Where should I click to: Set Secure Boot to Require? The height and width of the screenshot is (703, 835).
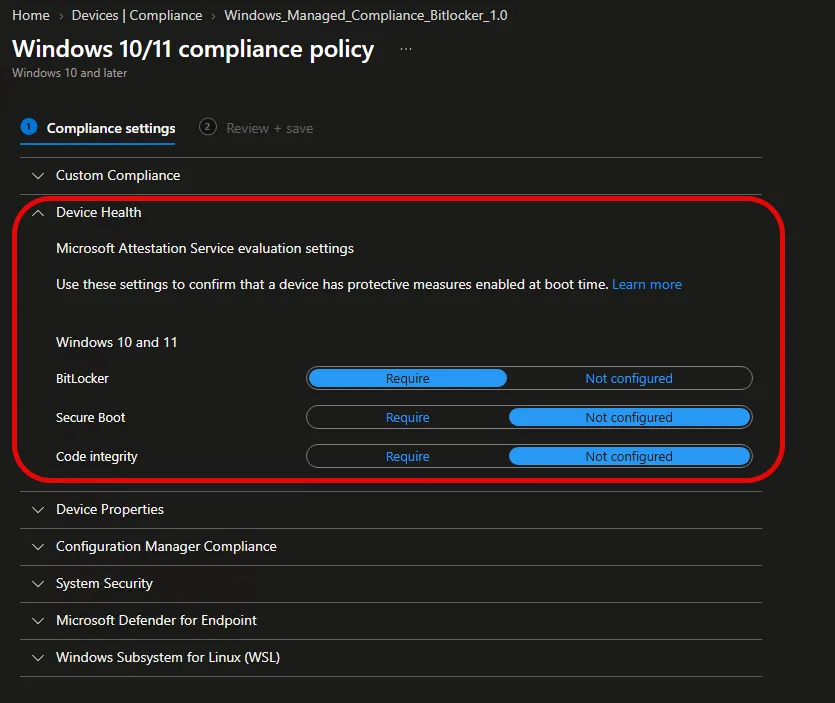click(407, 418)
